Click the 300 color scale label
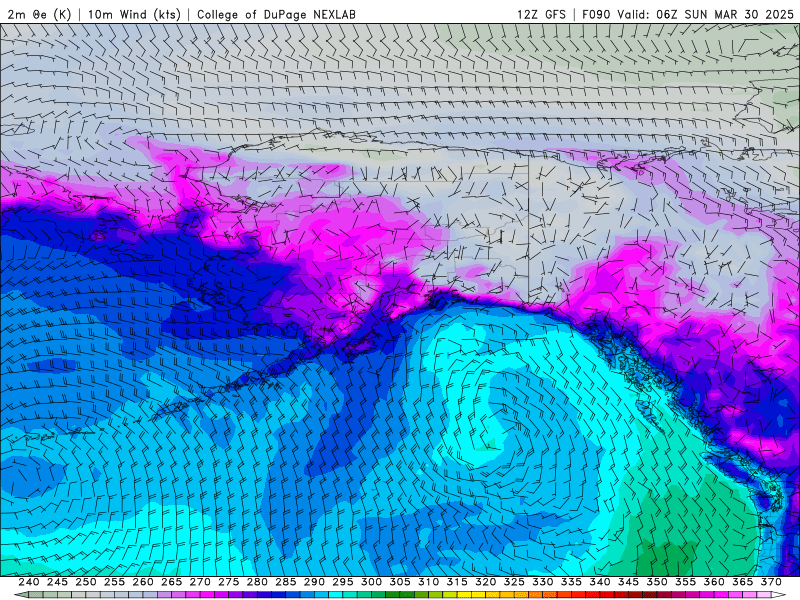Screen dimensions: 800x600 [x=371, y=582]
